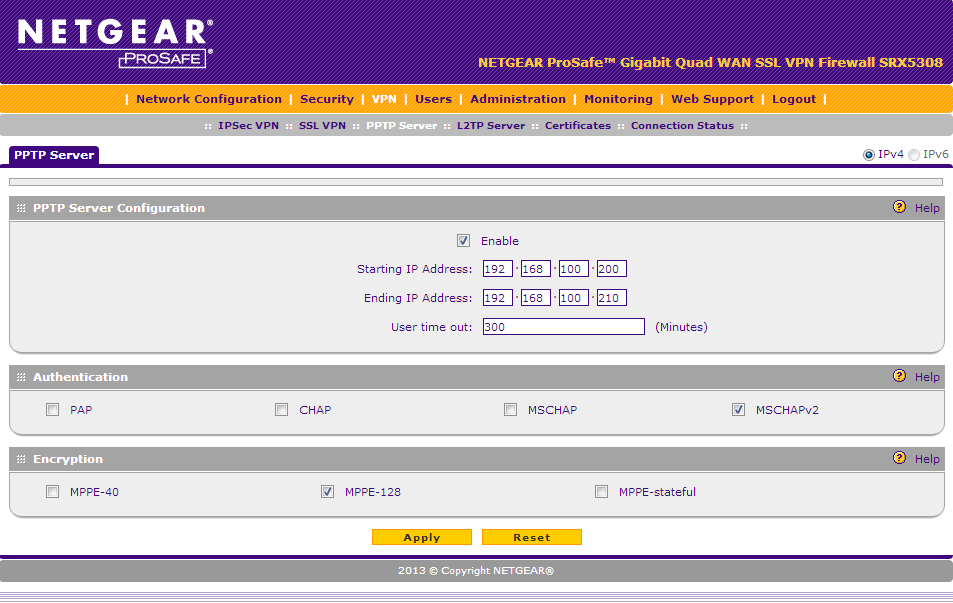
Task: Click Starting IP first octet field
Action: (x=498, y=269)
